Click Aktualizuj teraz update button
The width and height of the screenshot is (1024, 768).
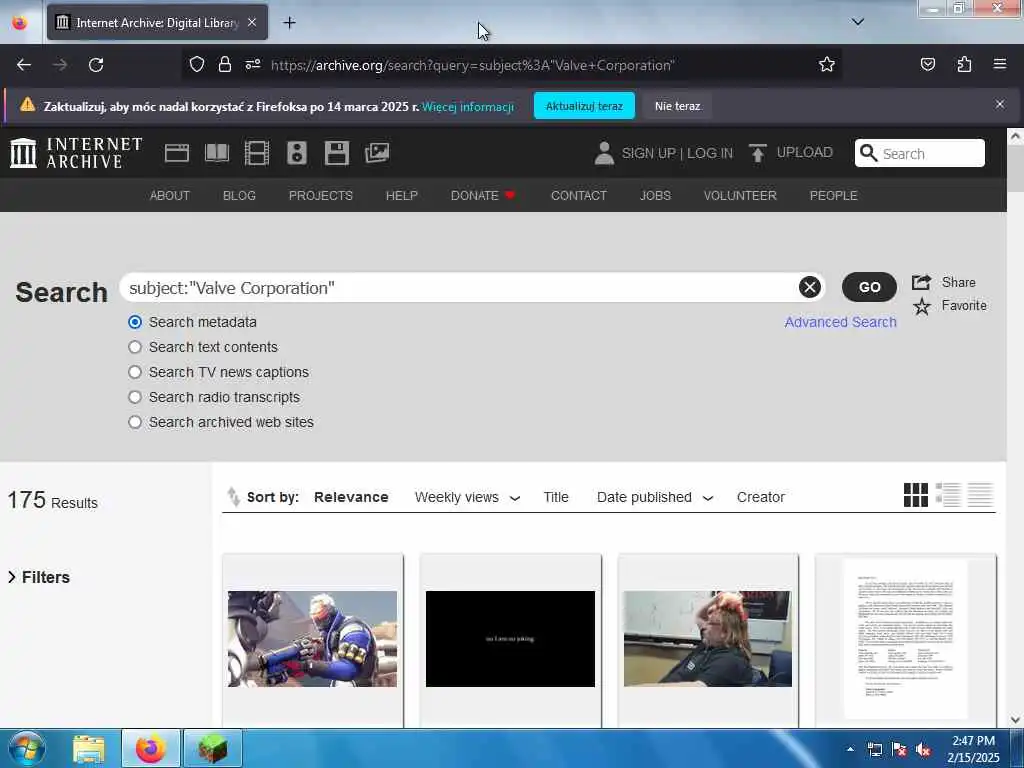[x=584, y=106]
